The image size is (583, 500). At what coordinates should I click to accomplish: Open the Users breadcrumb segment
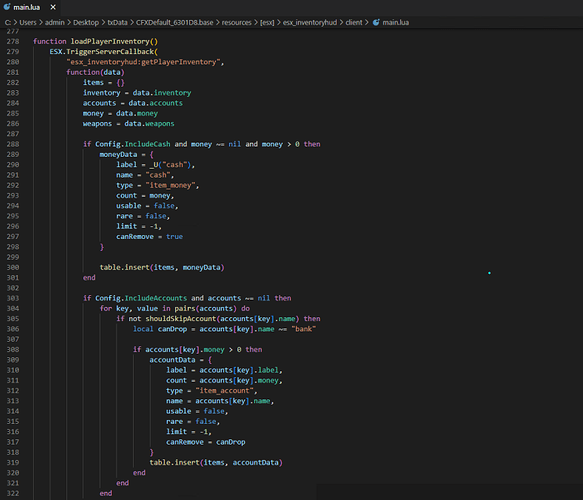[28, 23]
